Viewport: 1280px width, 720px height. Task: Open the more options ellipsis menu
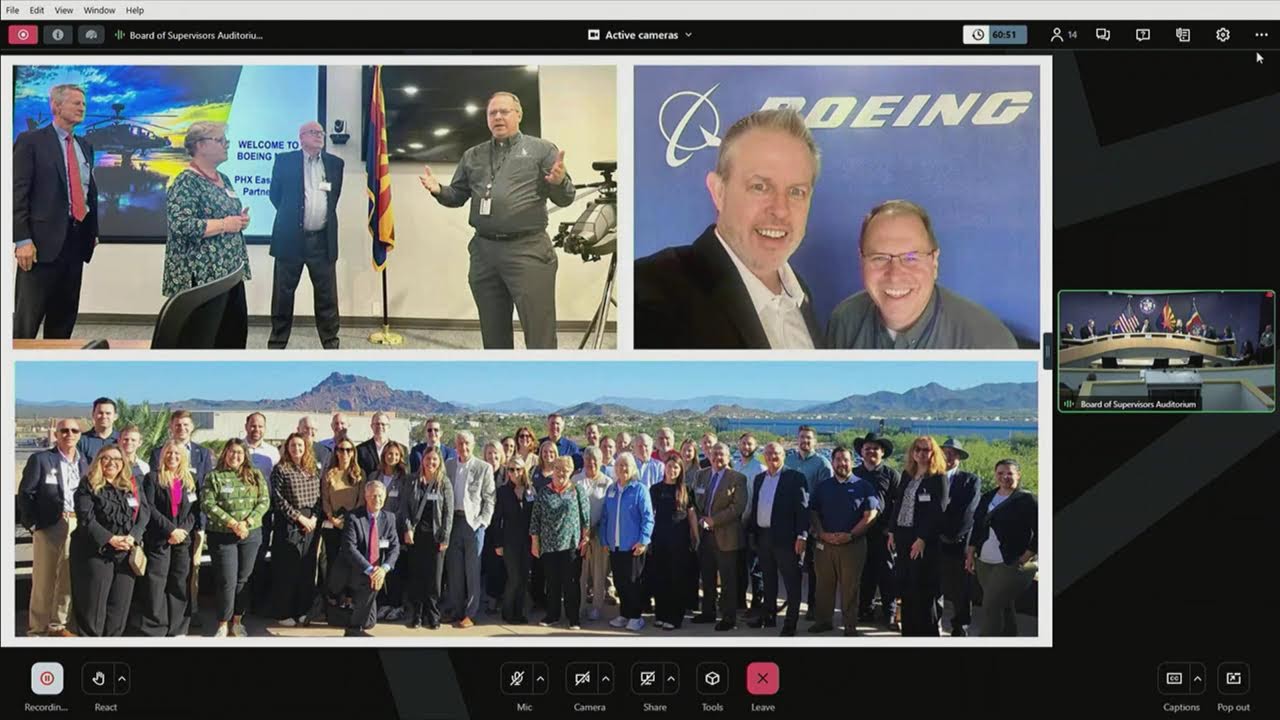click(x=1261, y=35)
